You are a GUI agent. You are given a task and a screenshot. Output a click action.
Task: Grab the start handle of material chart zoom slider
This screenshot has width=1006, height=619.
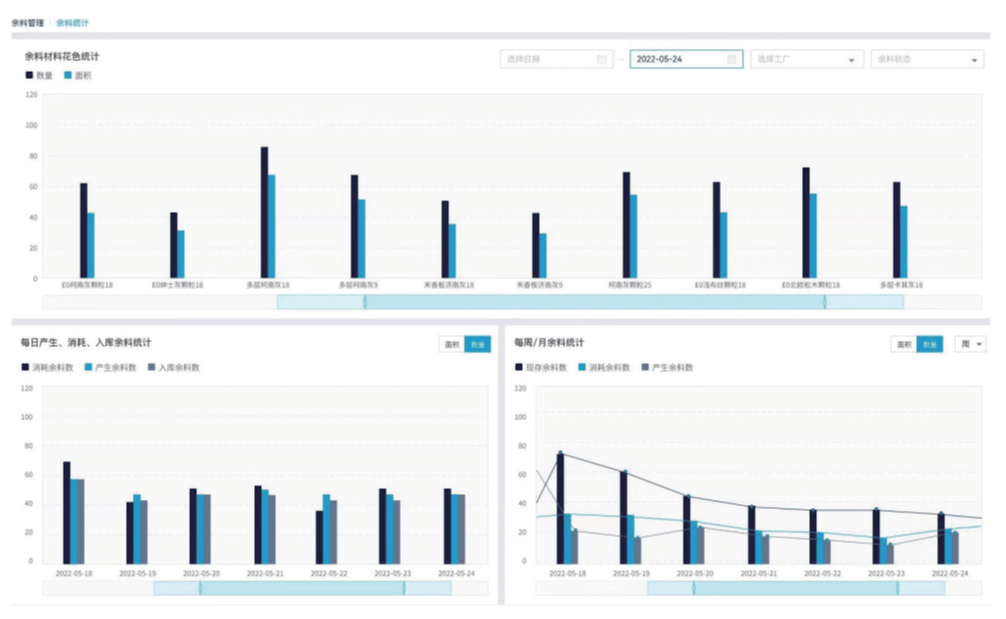click(365, 302)
